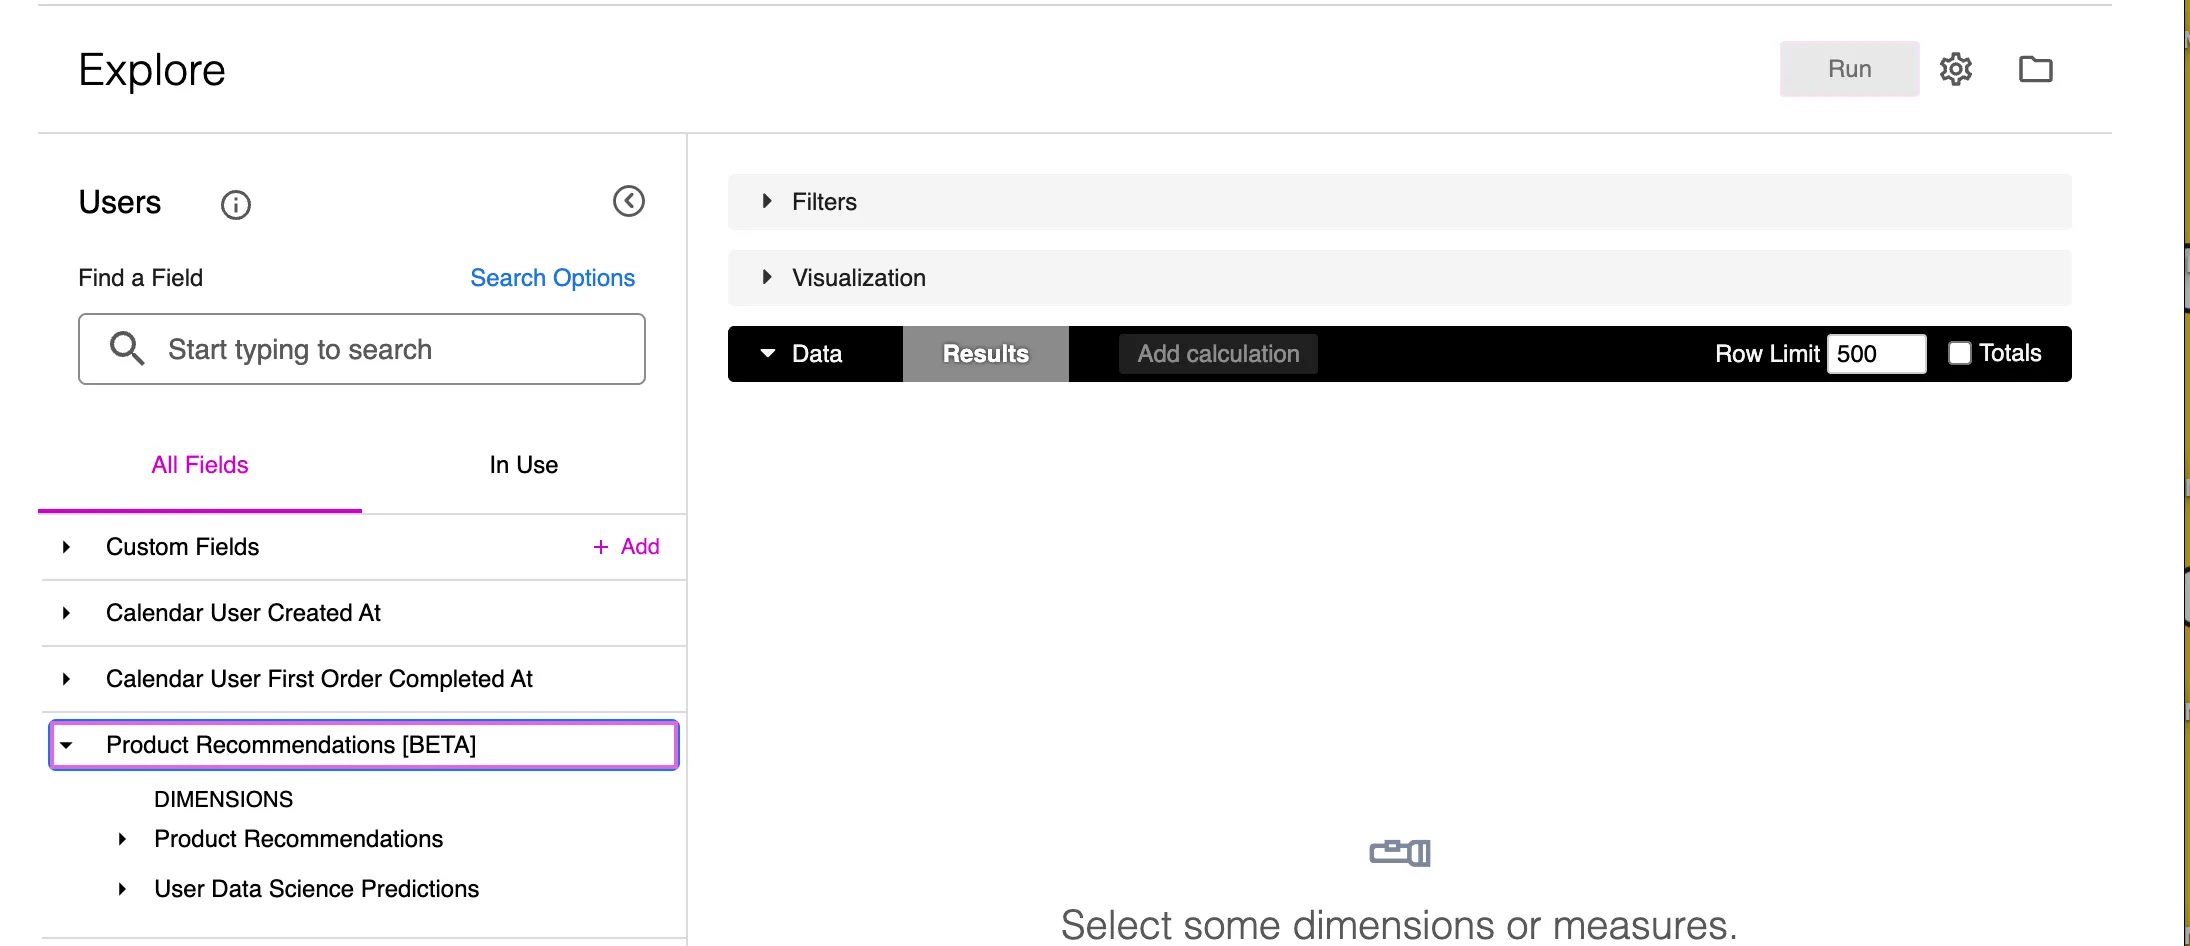Viewport: 2190px width, 946px height.
Task: Expand Calendar User Created At
Action: click(66, 613)
